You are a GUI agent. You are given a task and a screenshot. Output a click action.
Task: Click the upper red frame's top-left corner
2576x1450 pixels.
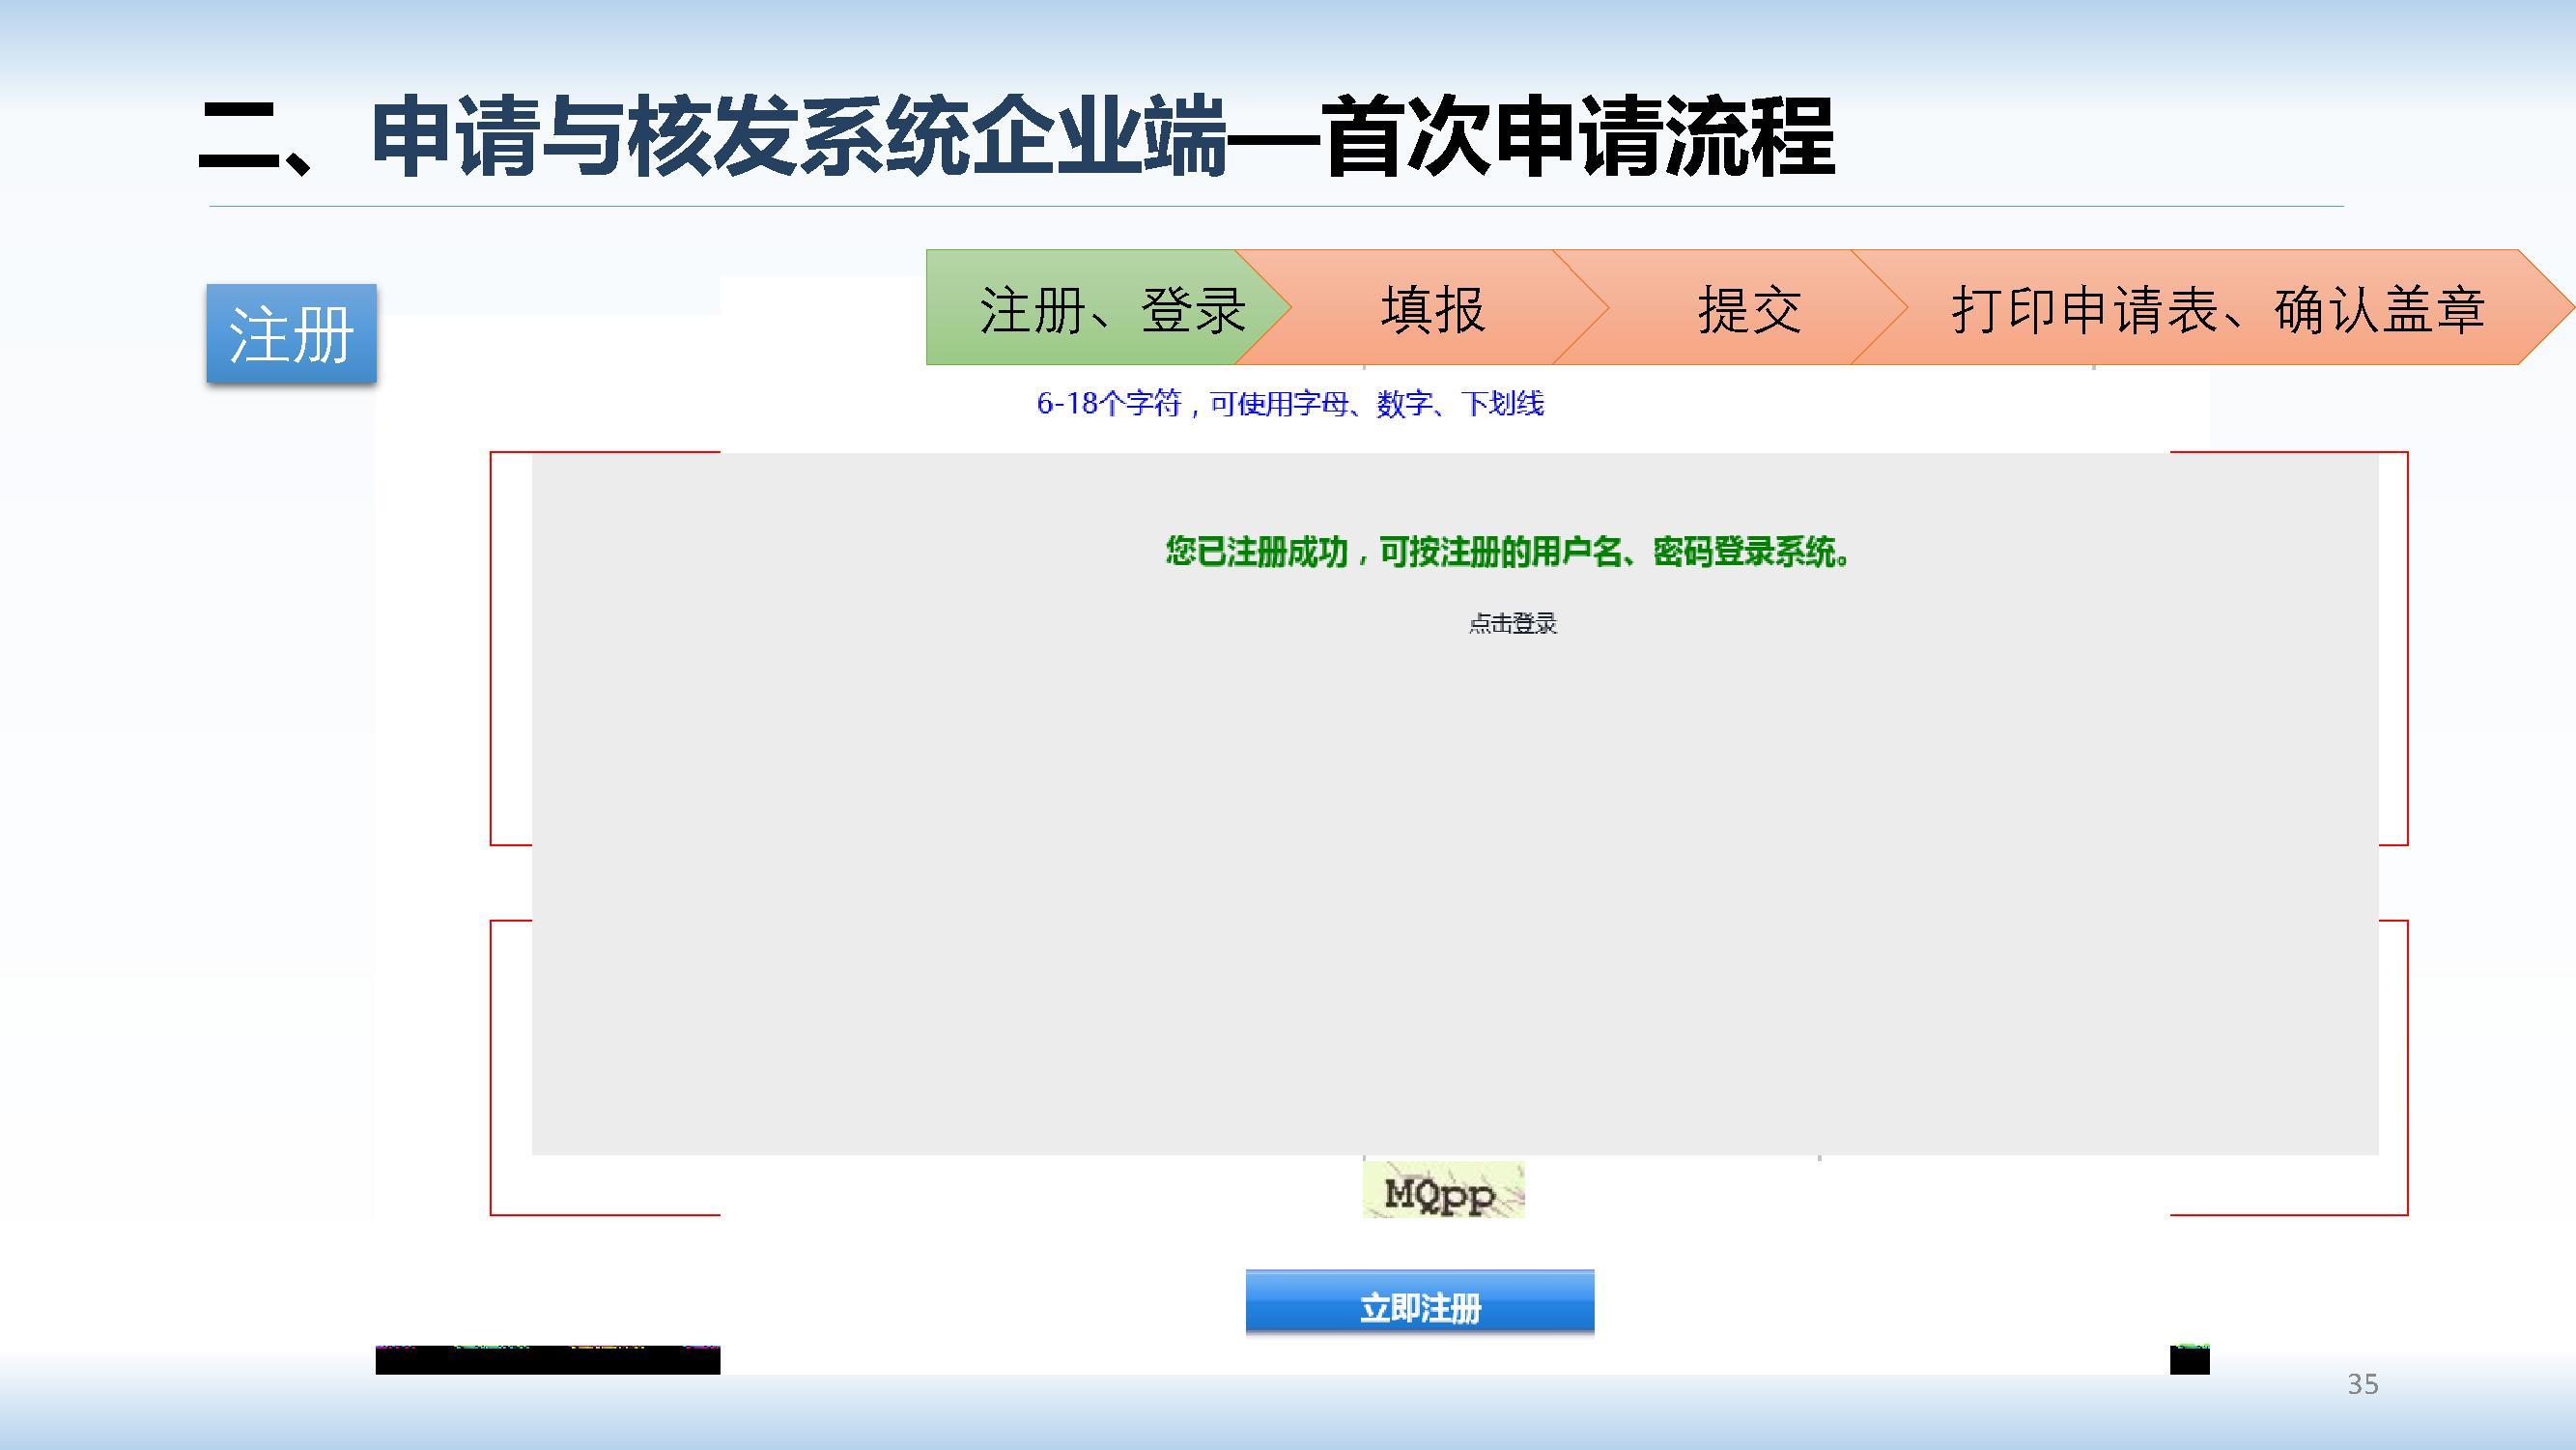point(492,454)
